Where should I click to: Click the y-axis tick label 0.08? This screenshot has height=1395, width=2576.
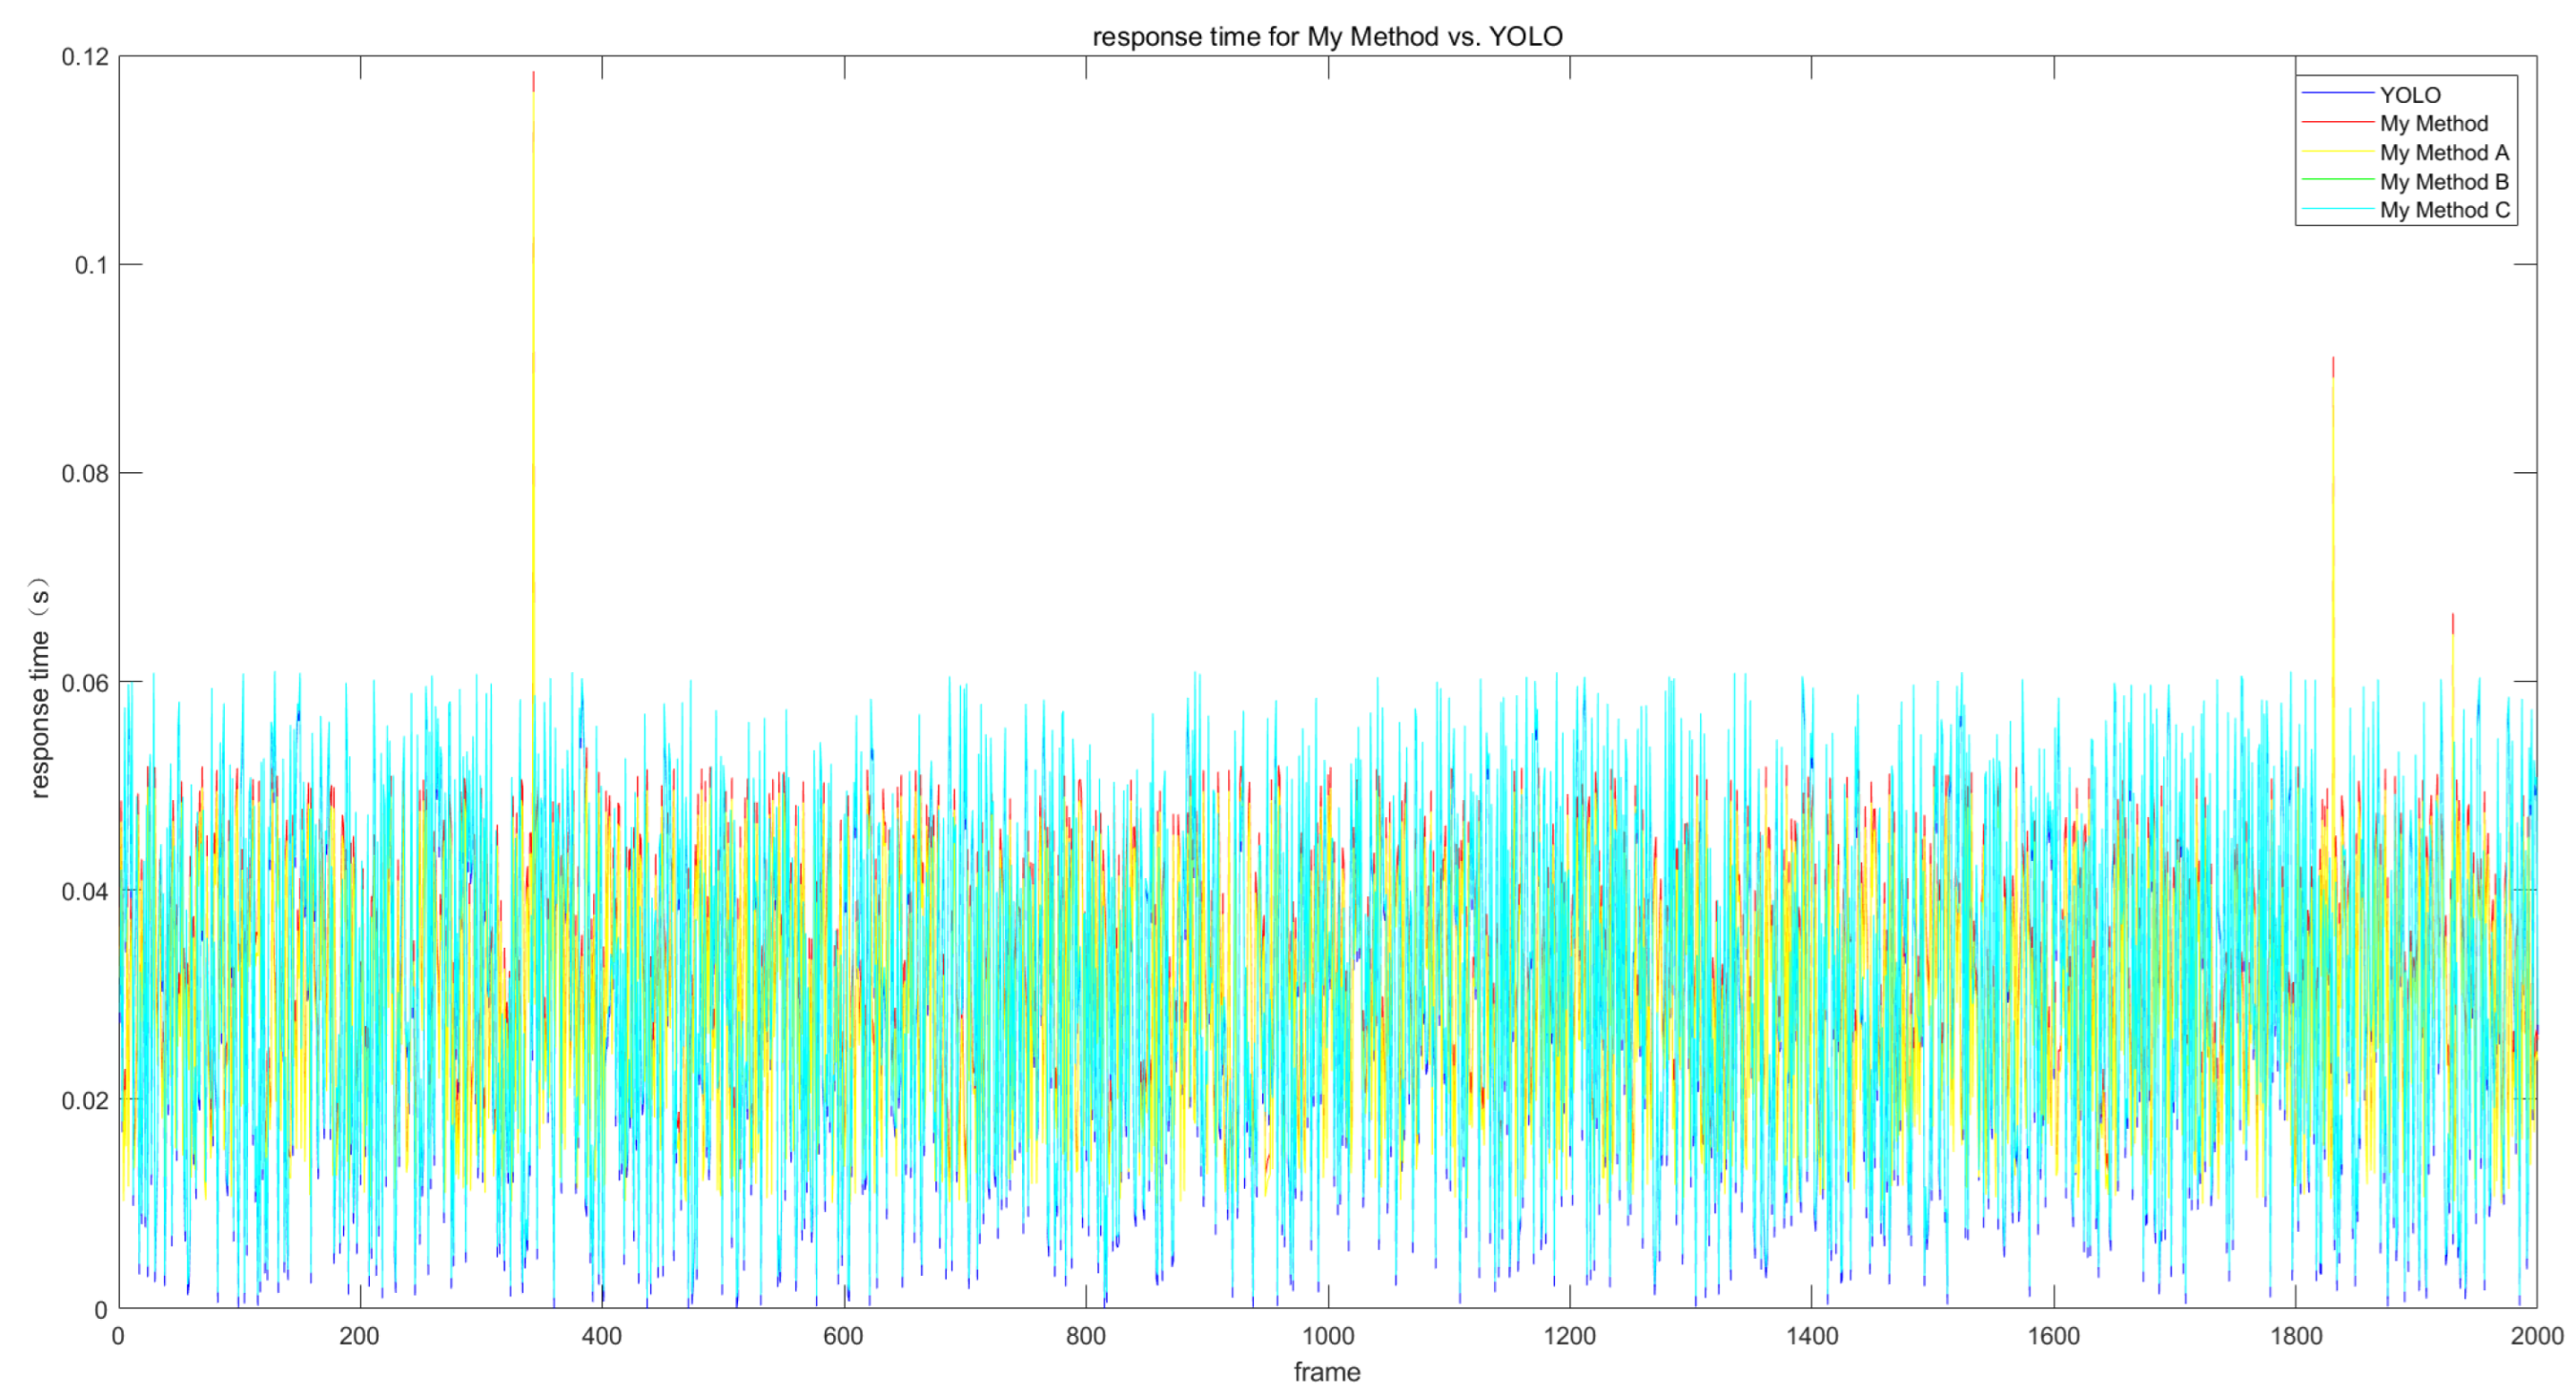tap(85, 474)
